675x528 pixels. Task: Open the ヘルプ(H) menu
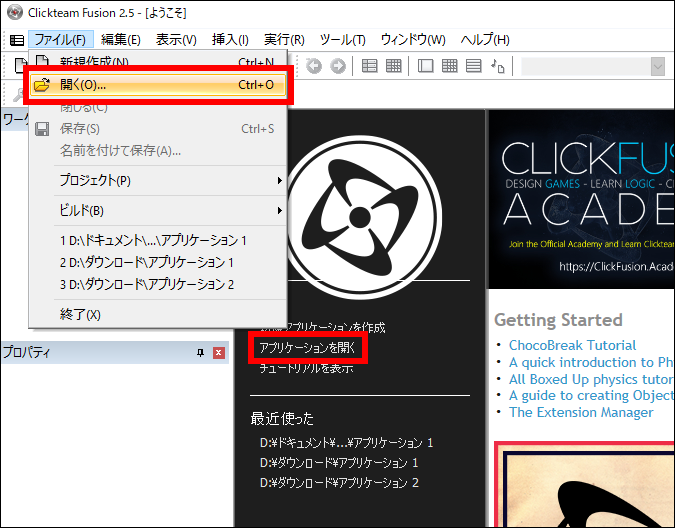tap(485, 40)
